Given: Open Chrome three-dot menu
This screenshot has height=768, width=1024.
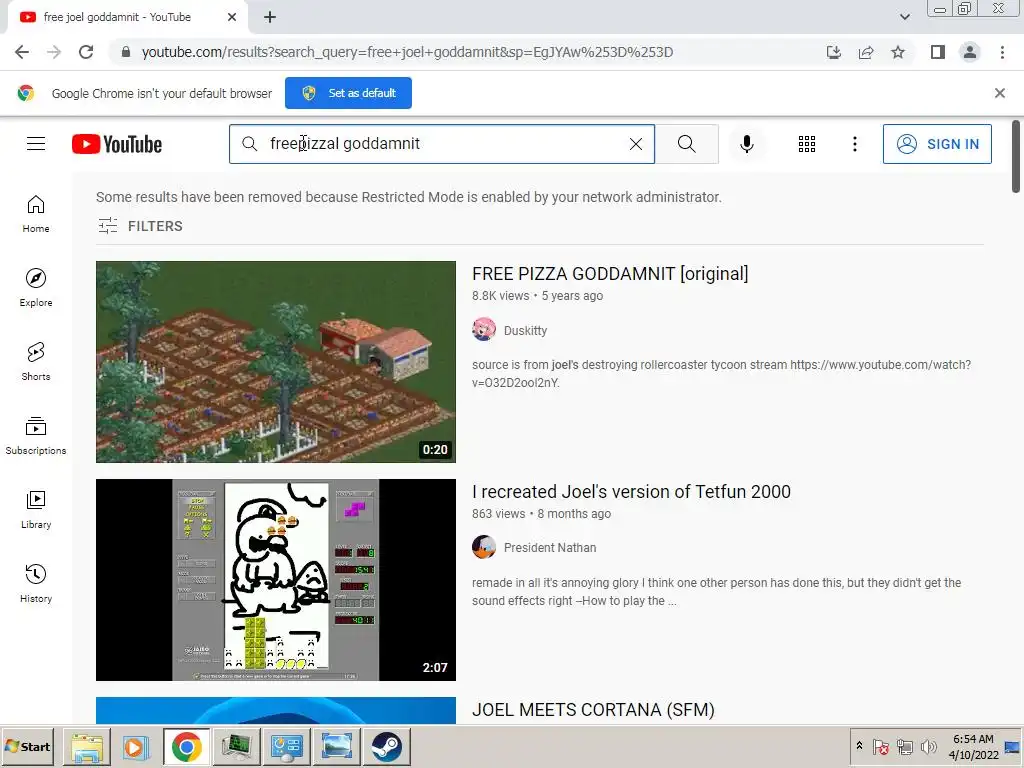Looking at the screenshot, I should click(1002, 52).
